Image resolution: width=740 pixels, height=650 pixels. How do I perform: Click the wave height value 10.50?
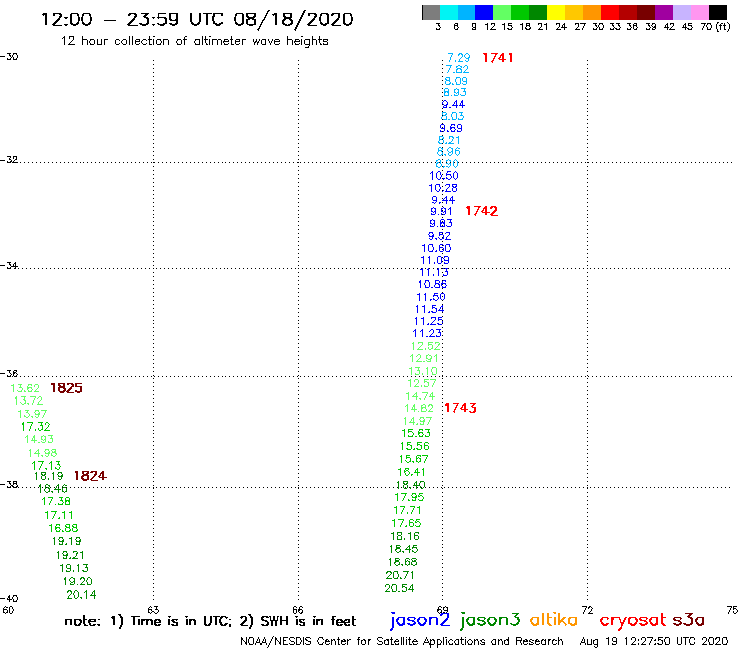coord(444,176)
